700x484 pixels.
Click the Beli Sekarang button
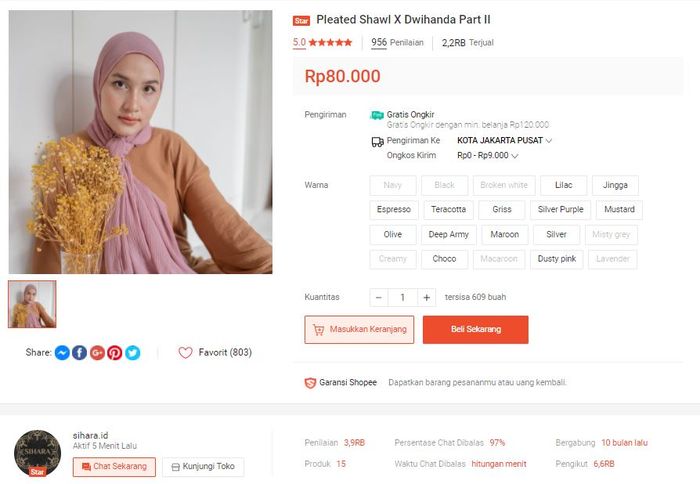pos(475,330)
